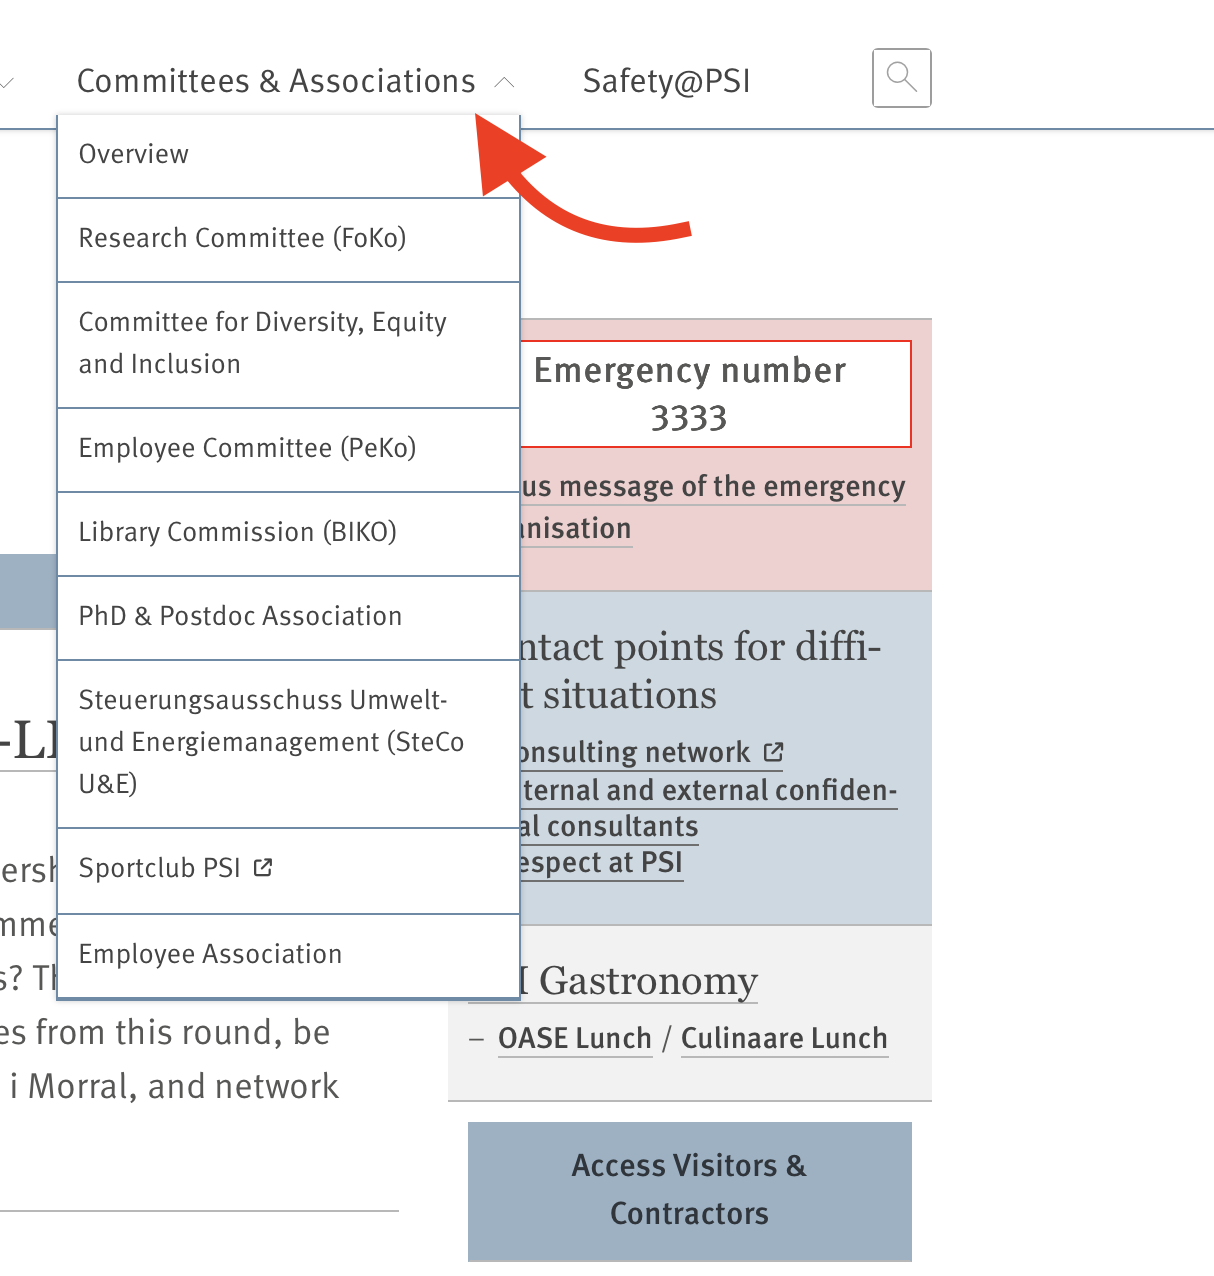The image size is (1214, 1276).
Task: Click the external link icon beside Sportclub PSI
Action: tap(263, 868)
